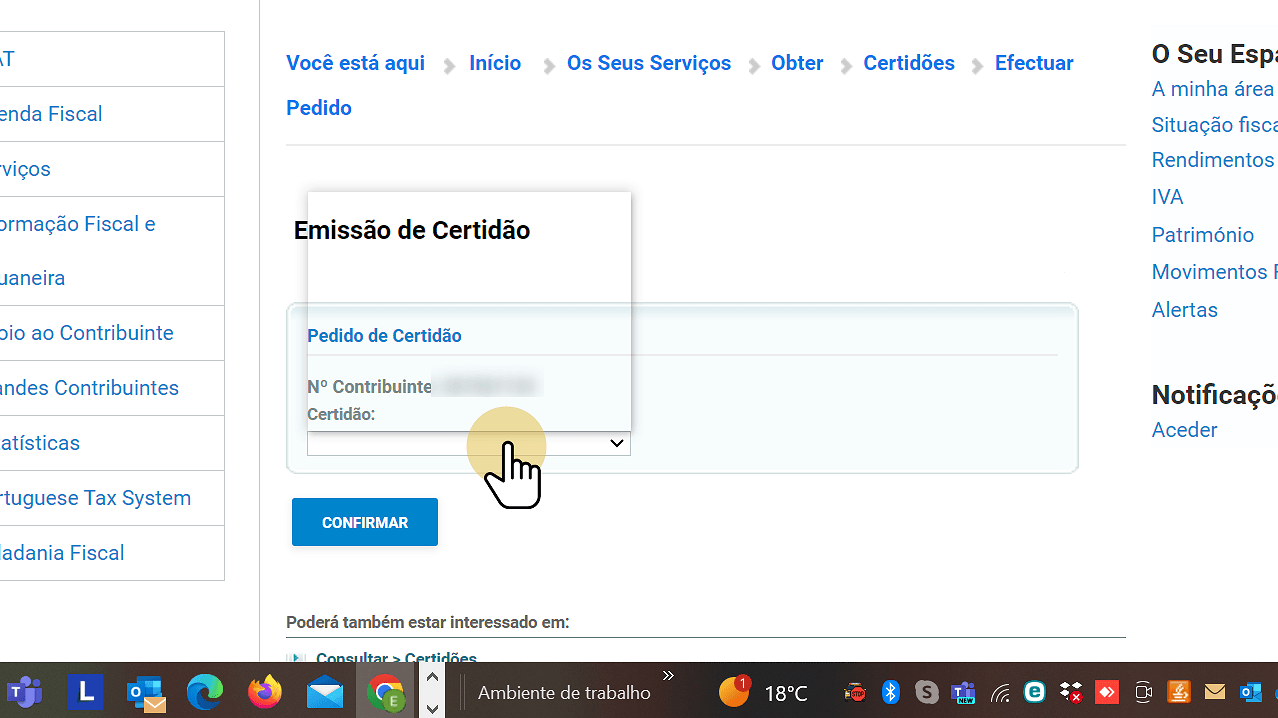Navigate to Certidões in the breadcrumb
The height and width of the screenshot is (718, 1278).
908,63
